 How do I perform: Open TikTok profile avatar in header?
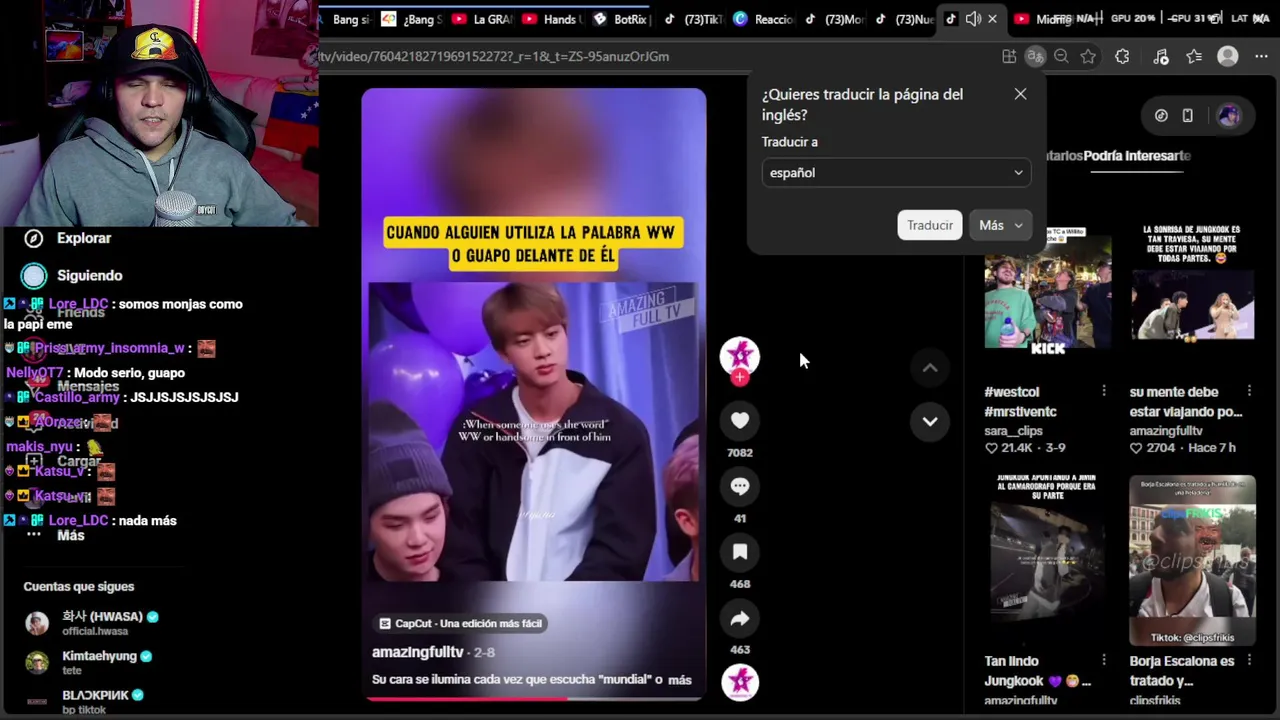click(x=1228, y=116)
